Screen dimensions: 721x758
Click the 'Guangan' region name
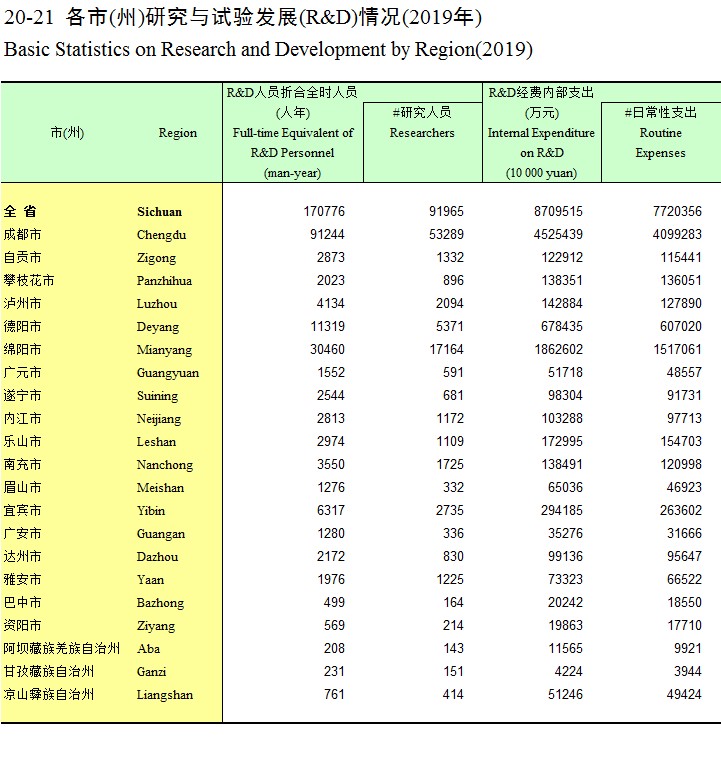pos(161,534)
